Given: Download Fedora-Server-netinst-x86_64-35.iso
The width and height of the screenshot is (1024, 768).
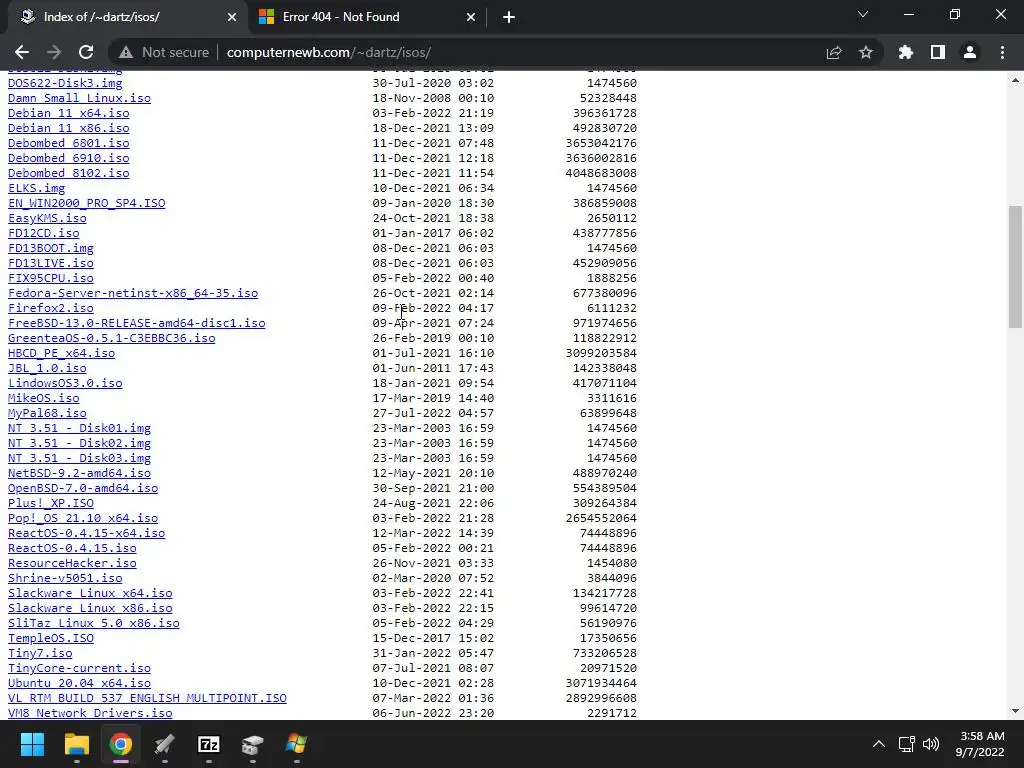Looking at the screenshot, I should 133,293.
